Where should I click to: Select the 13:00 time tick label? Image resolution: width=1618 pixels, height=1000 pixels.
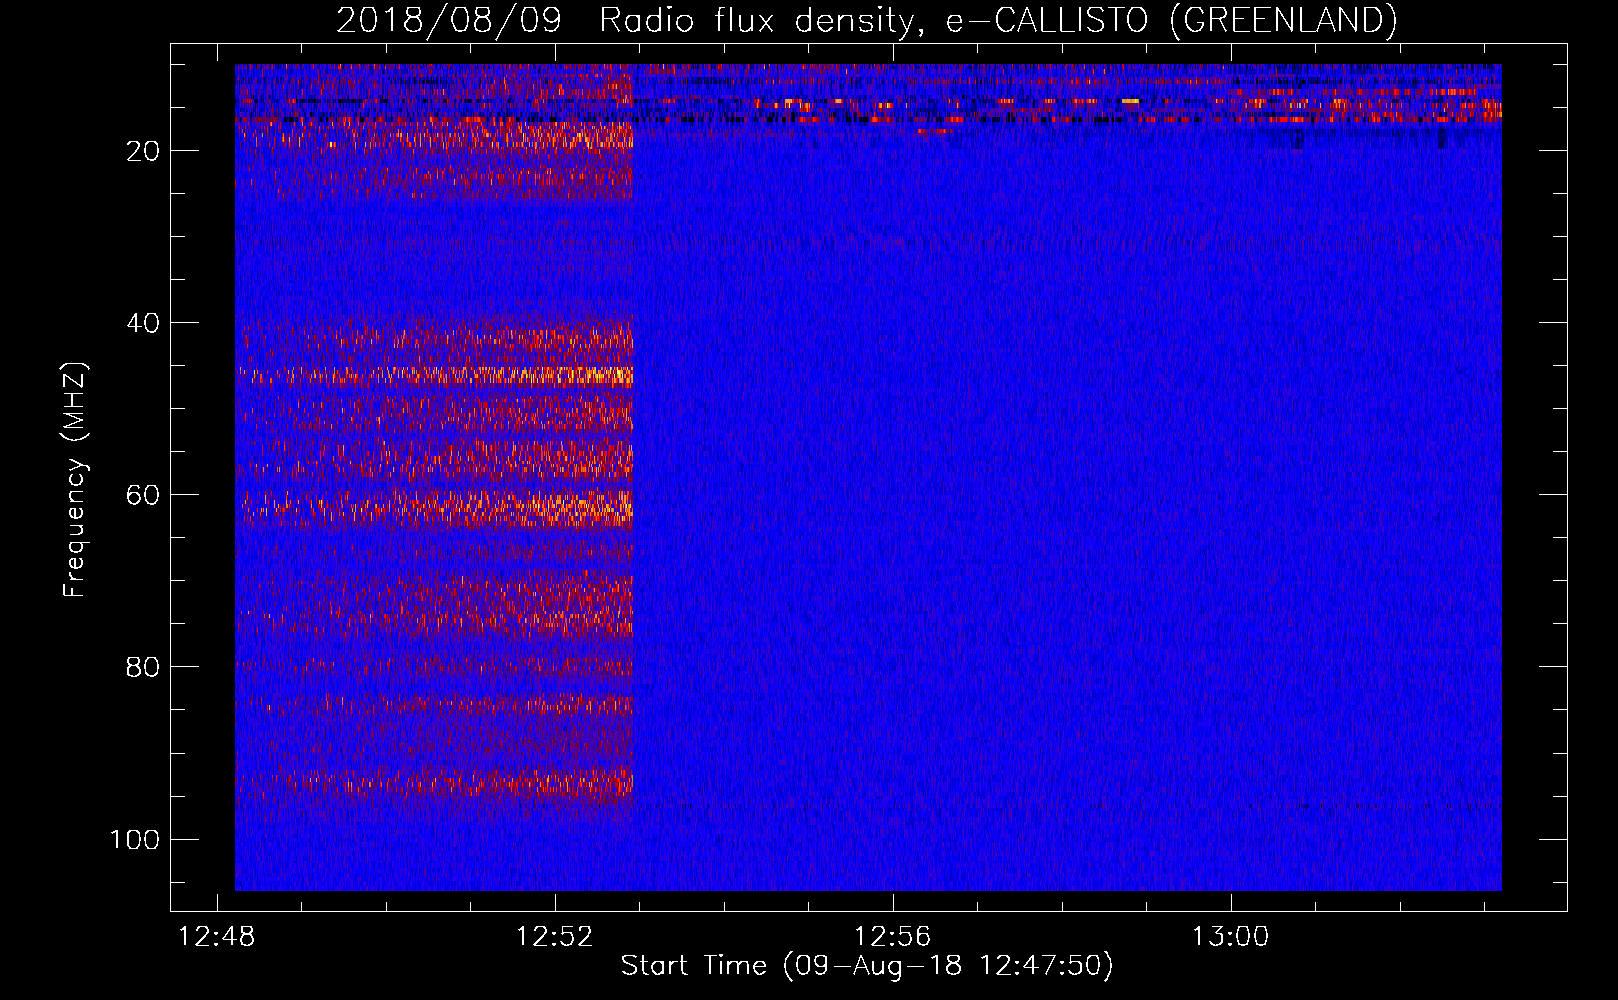point(1230,937)
